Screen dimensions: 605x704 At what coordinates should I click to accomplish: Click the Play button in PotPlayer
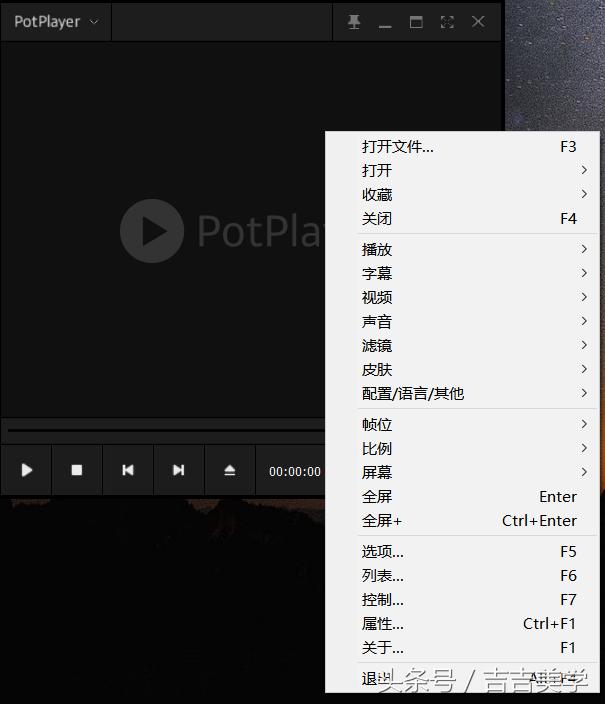coord(26,470)
